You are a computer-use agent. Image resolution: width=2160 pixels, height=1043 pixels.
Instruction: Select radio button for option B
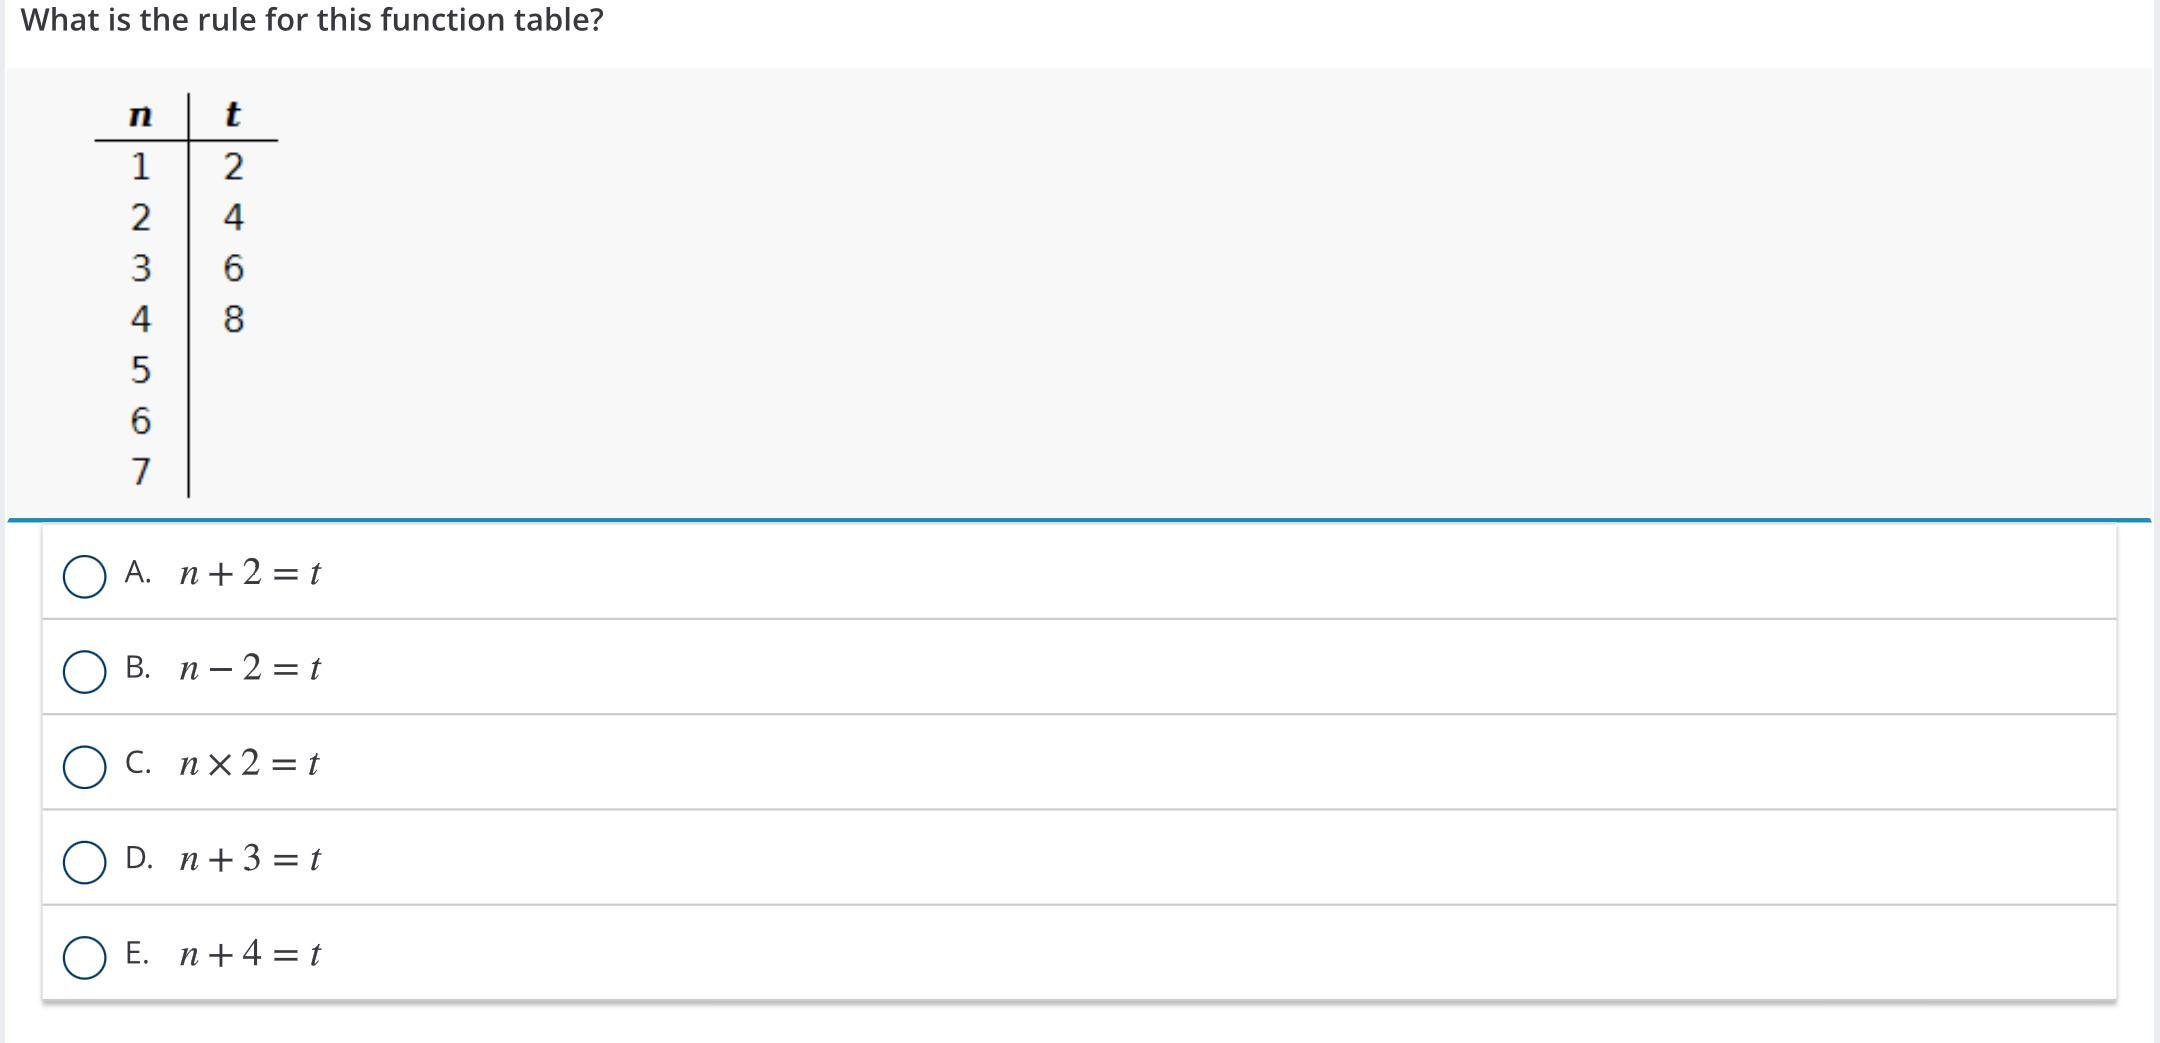coord(84,671)
